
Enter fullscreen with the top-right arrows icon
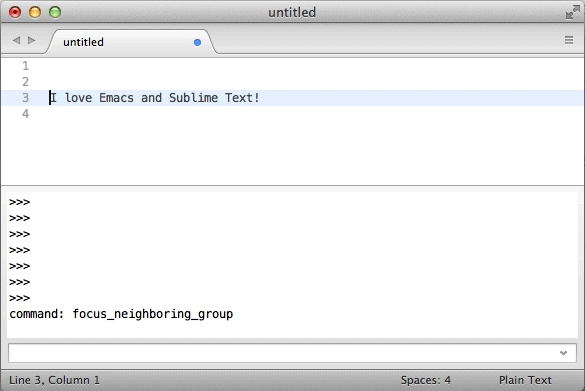tap(572, 12)
